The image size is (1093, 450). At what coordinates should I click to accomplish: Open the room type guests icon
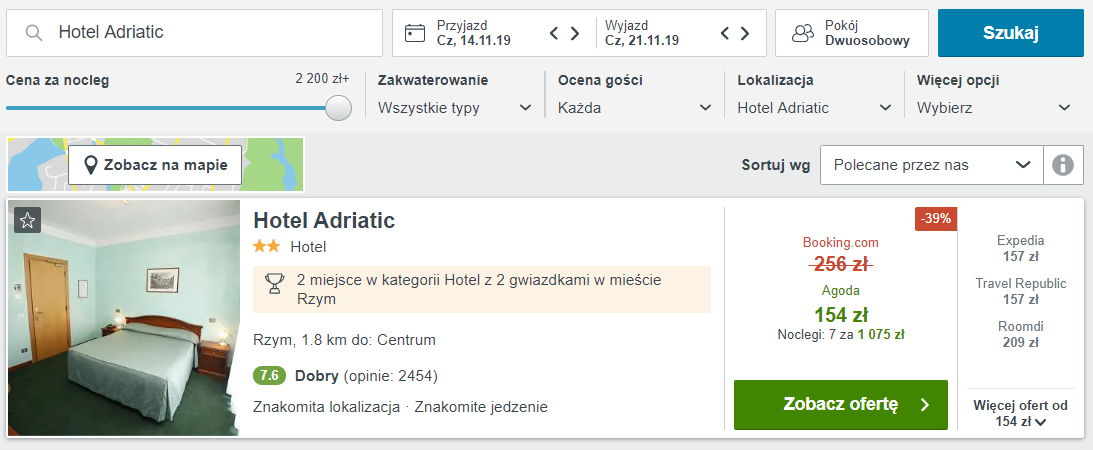tap(804, 33)
